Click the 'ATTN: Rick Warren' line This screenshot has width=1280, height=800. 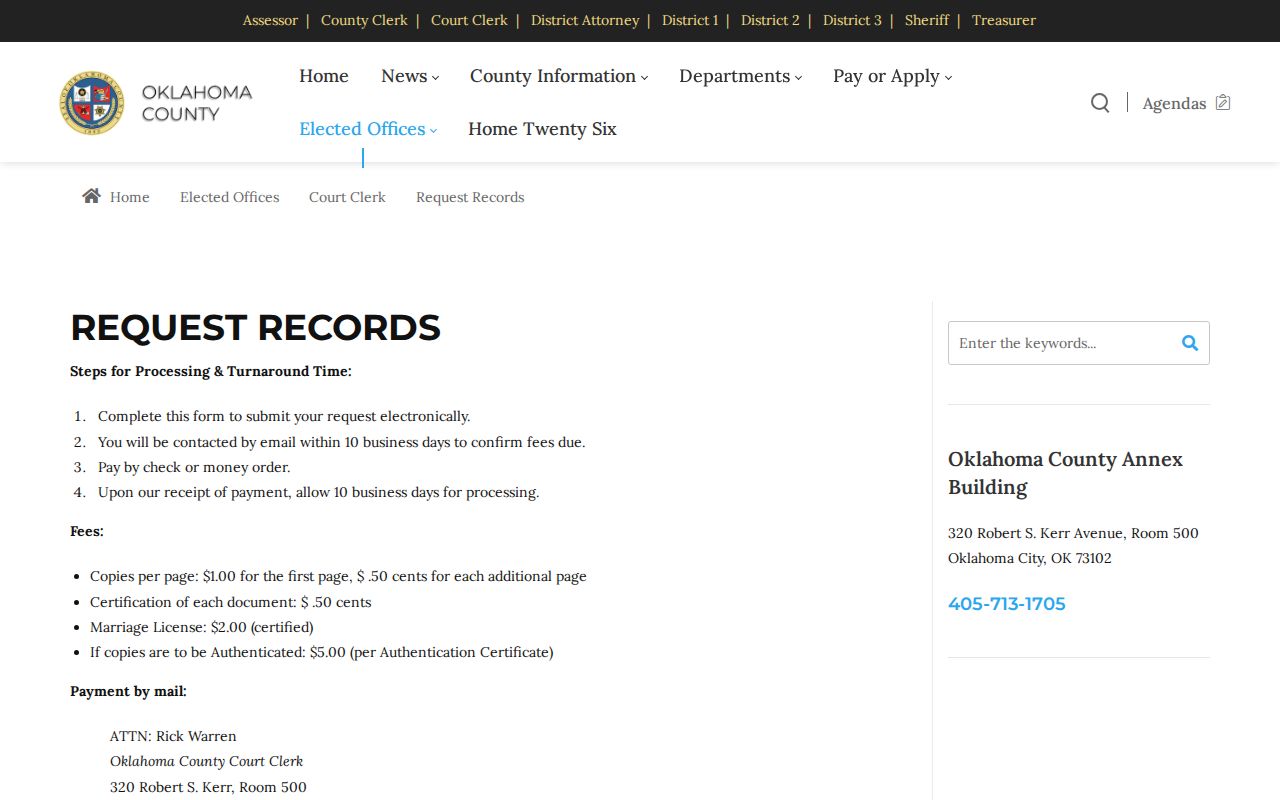173,736
